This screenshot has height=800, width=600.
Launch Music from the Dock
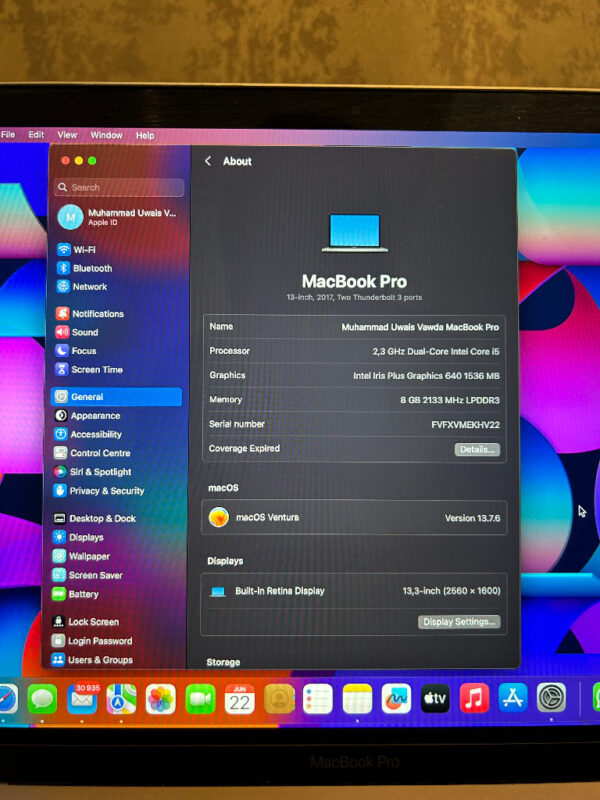click(474, 698)
